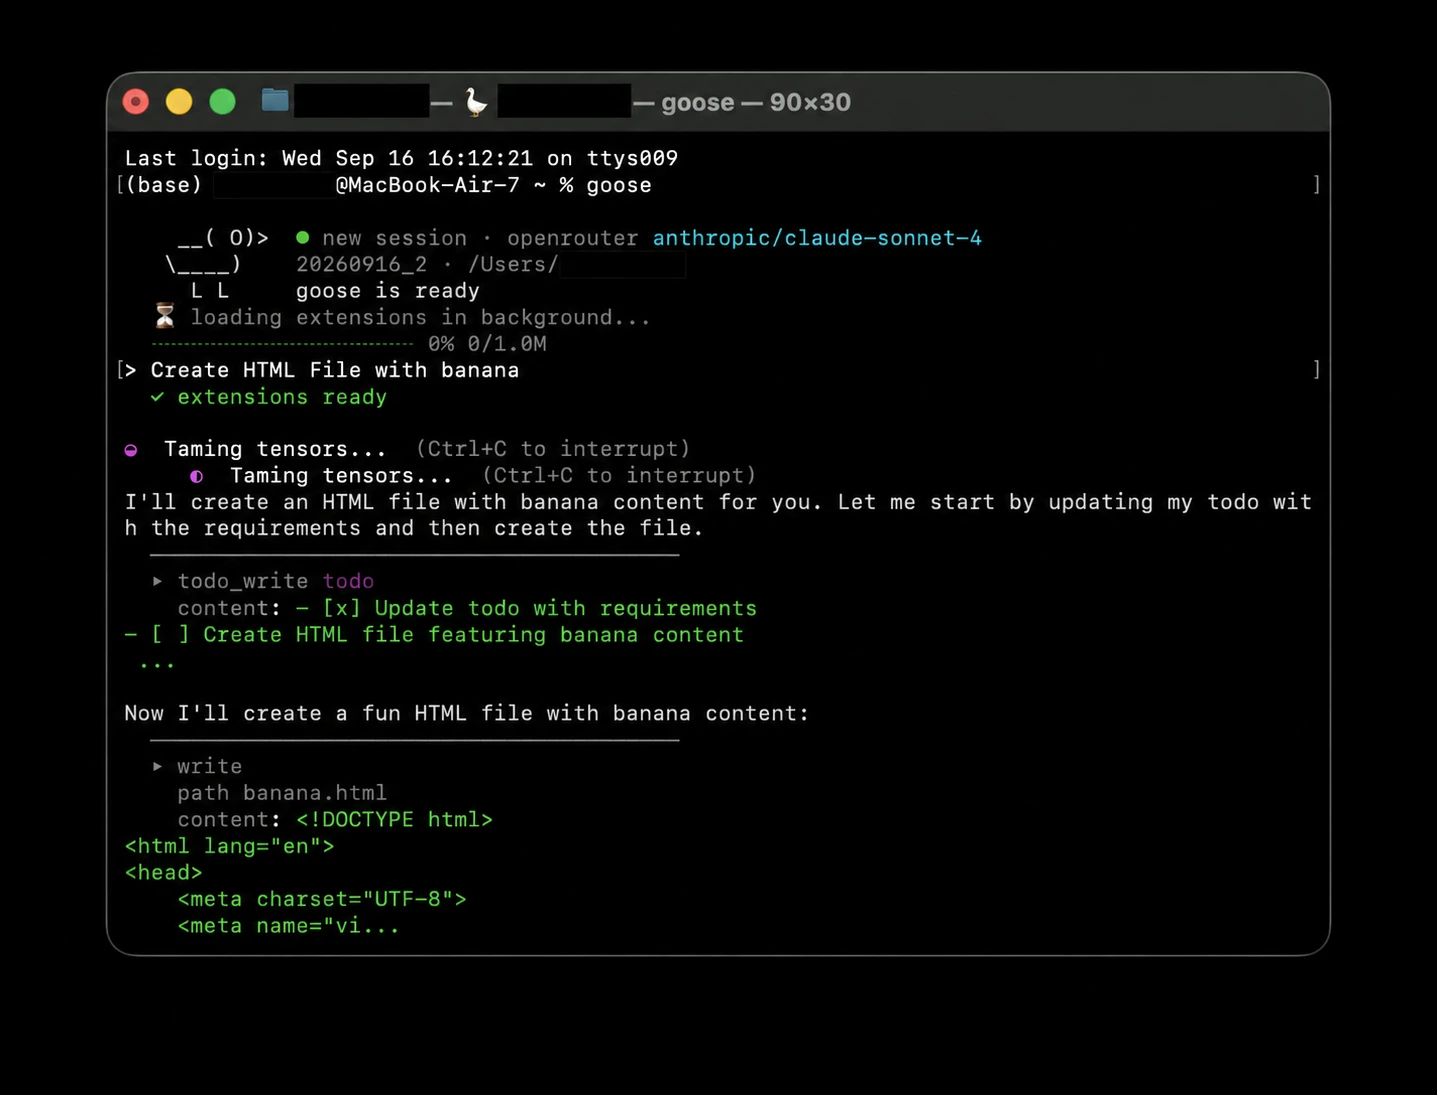
Task: Click the green new session status dot
Action: click(302, 238)
